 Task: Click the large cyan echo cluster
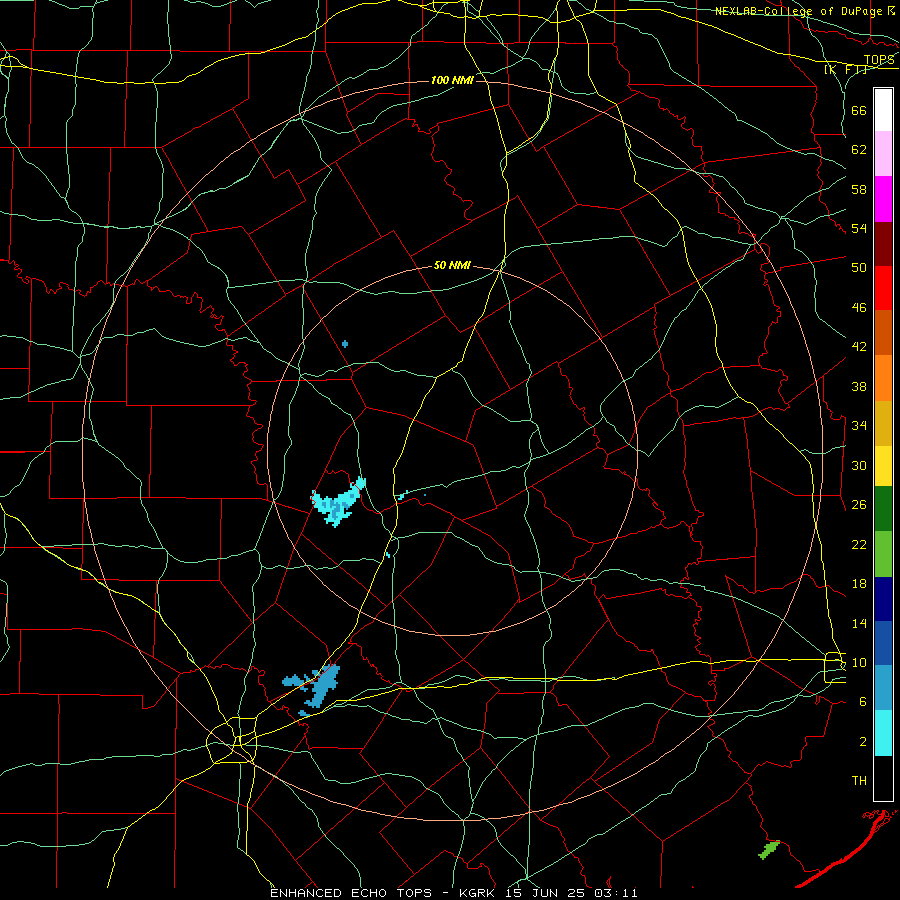coord(337,502)
